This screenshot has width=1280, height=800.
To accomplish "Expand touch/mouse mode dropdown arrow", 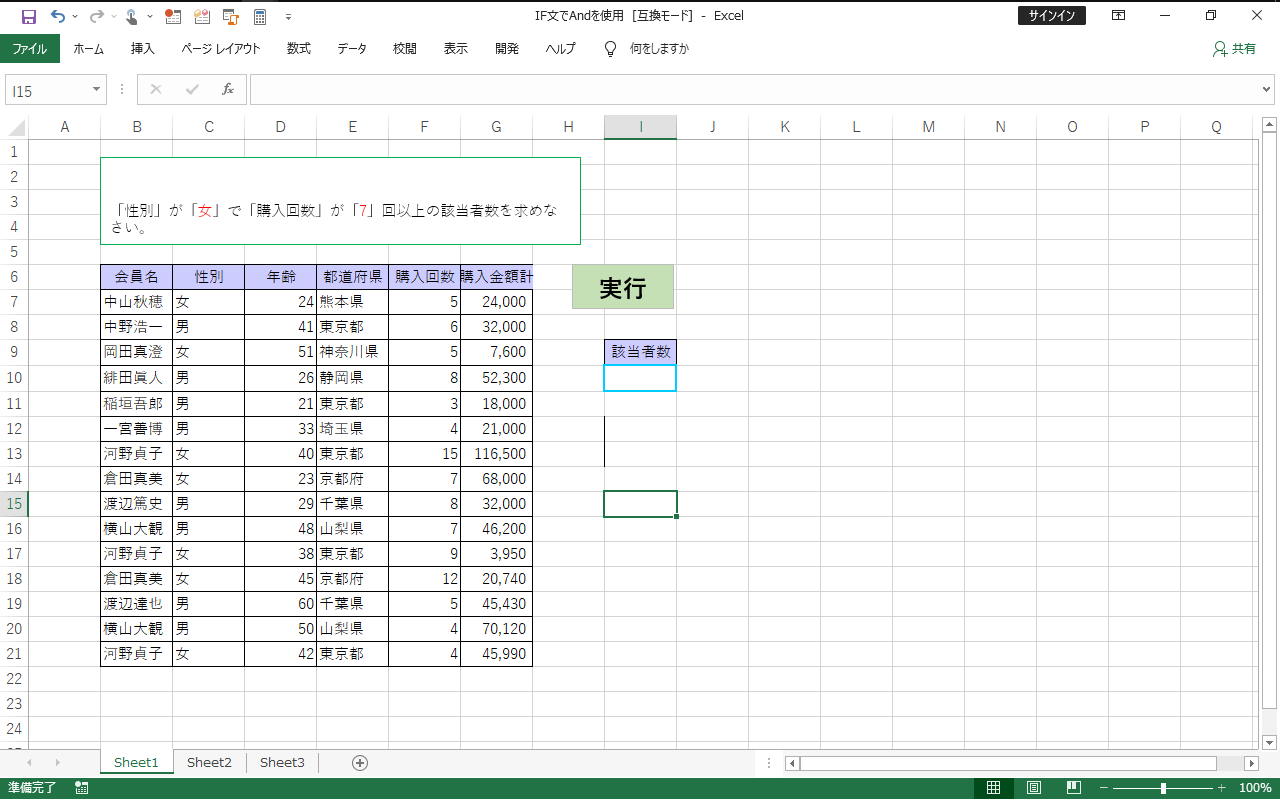I will click(150, 17).
